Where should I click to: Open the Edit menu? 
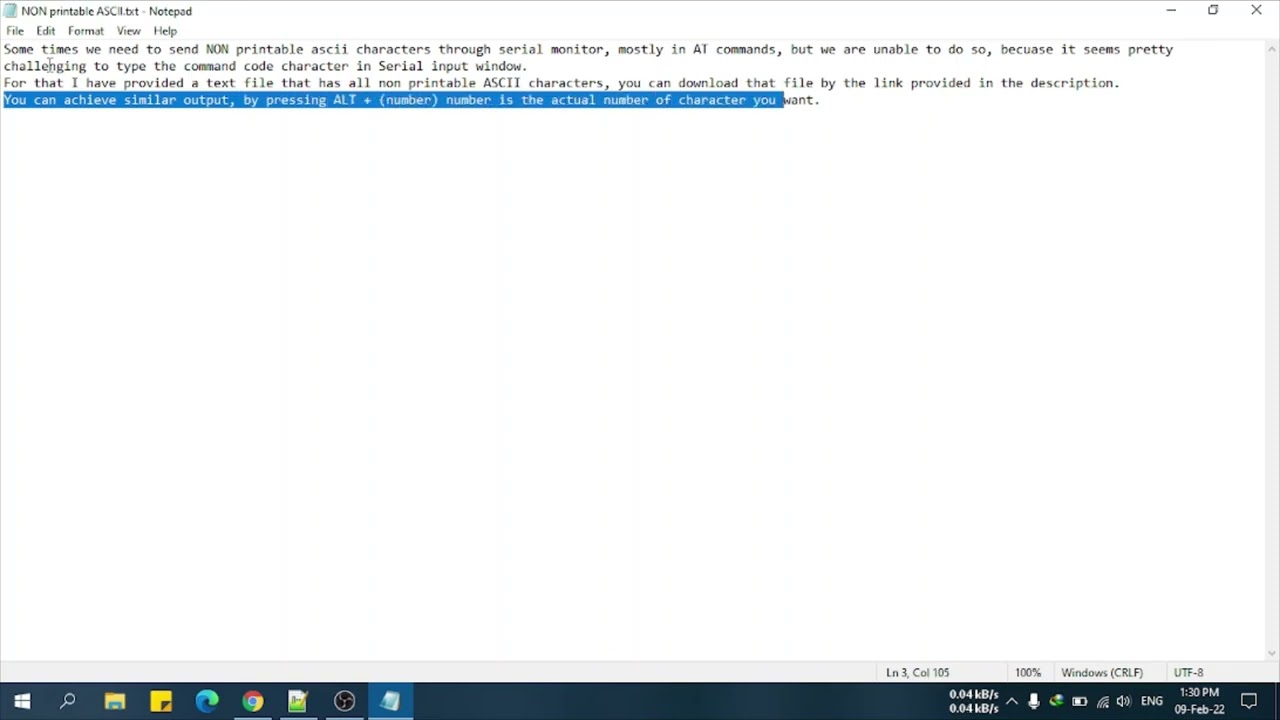pos(46,31)
